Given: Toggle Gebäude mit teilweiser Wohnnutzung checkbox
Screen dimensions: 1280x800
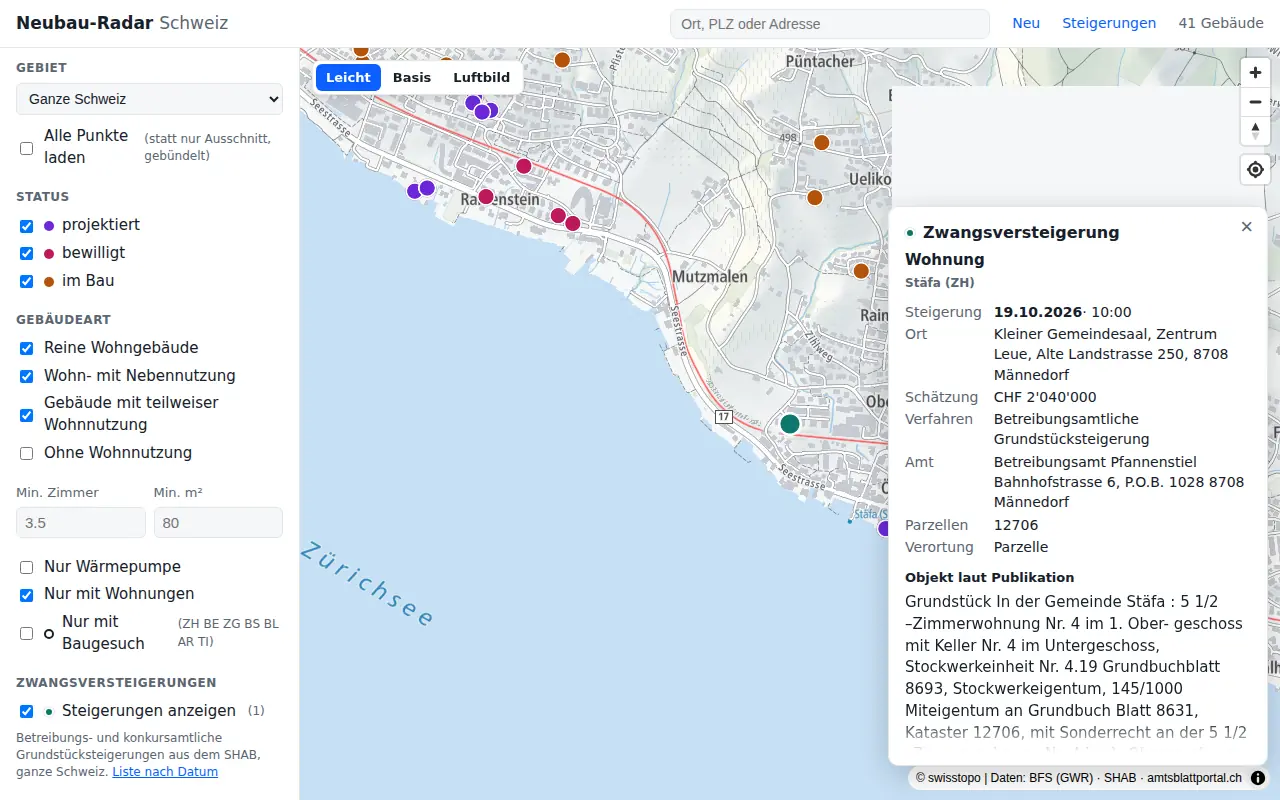Looking at the screenshot, I should click(x=26, y=415).
